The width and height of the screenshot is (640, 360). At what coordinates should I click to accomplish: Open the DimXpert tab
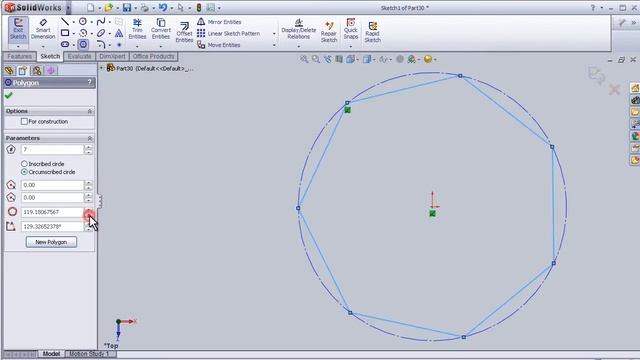[112, 56]
